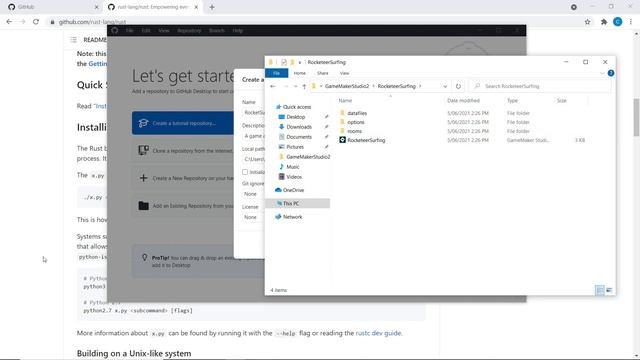Open the rustc dev guide link
The height and width of the screenshot is (360, 640).
click(x=378, y=333)
